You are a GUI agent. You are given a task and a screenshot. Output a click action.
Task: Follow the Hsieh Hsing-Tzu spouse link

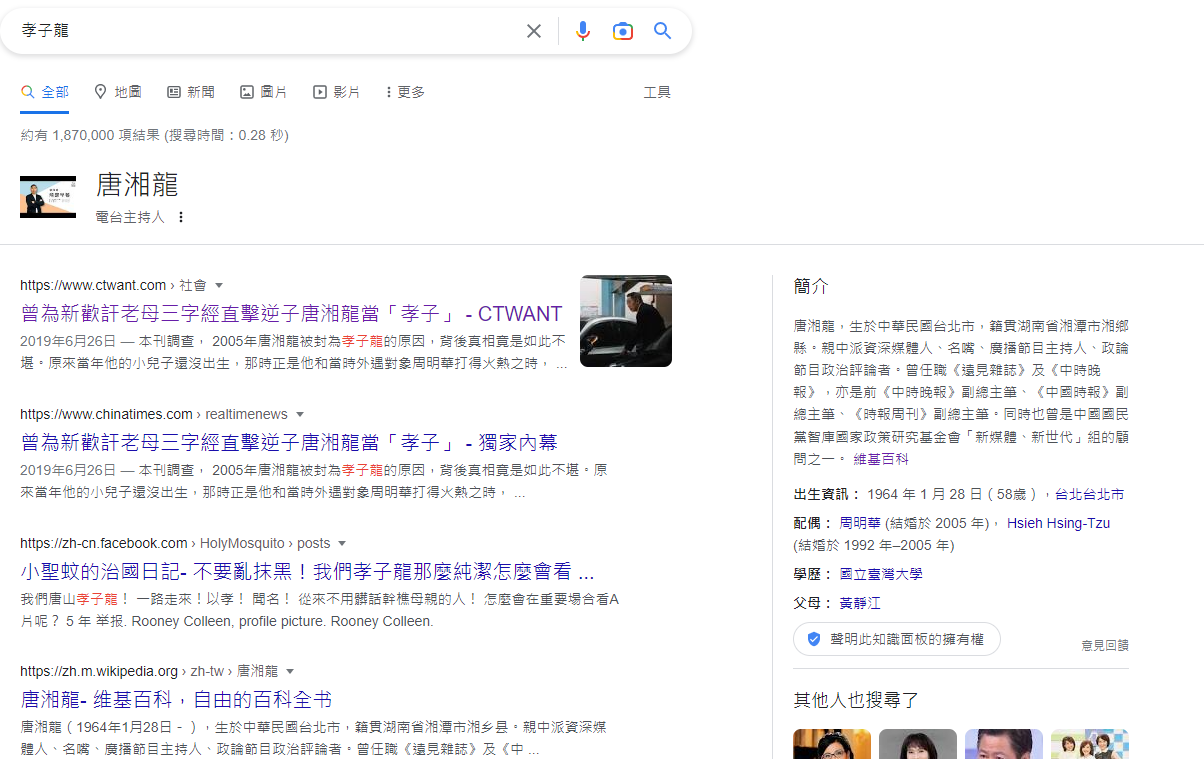1058,523
